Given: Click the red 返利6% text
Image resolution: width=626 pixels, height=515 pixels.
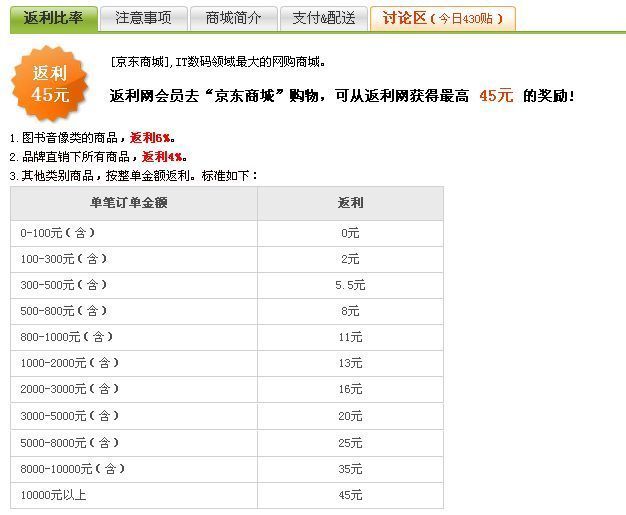Looking at the screenshot, I should tap(150, 138).
